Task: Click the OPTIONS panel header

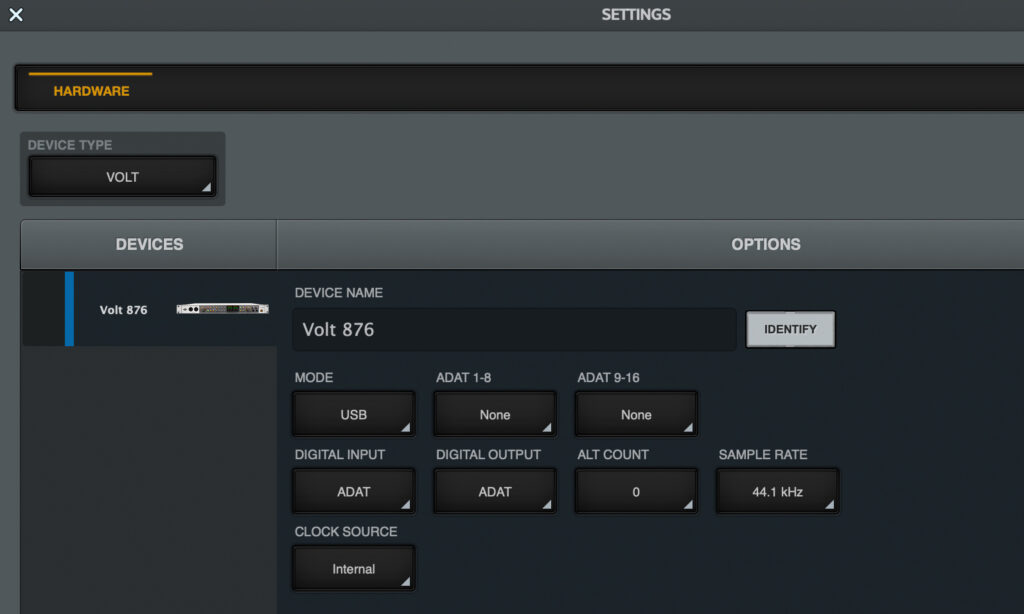Action: [765, 244]
